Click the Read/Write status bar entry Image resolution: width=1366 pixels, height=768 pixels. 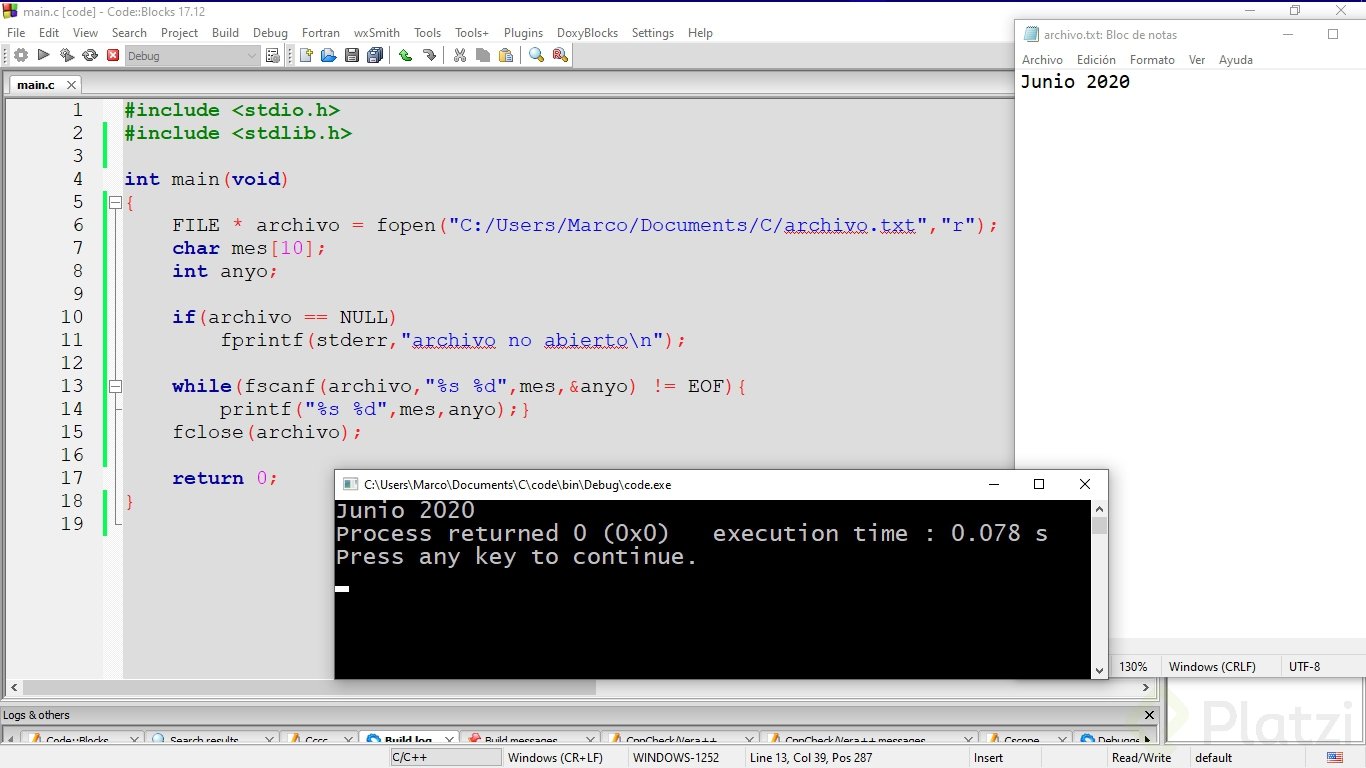1141,758
